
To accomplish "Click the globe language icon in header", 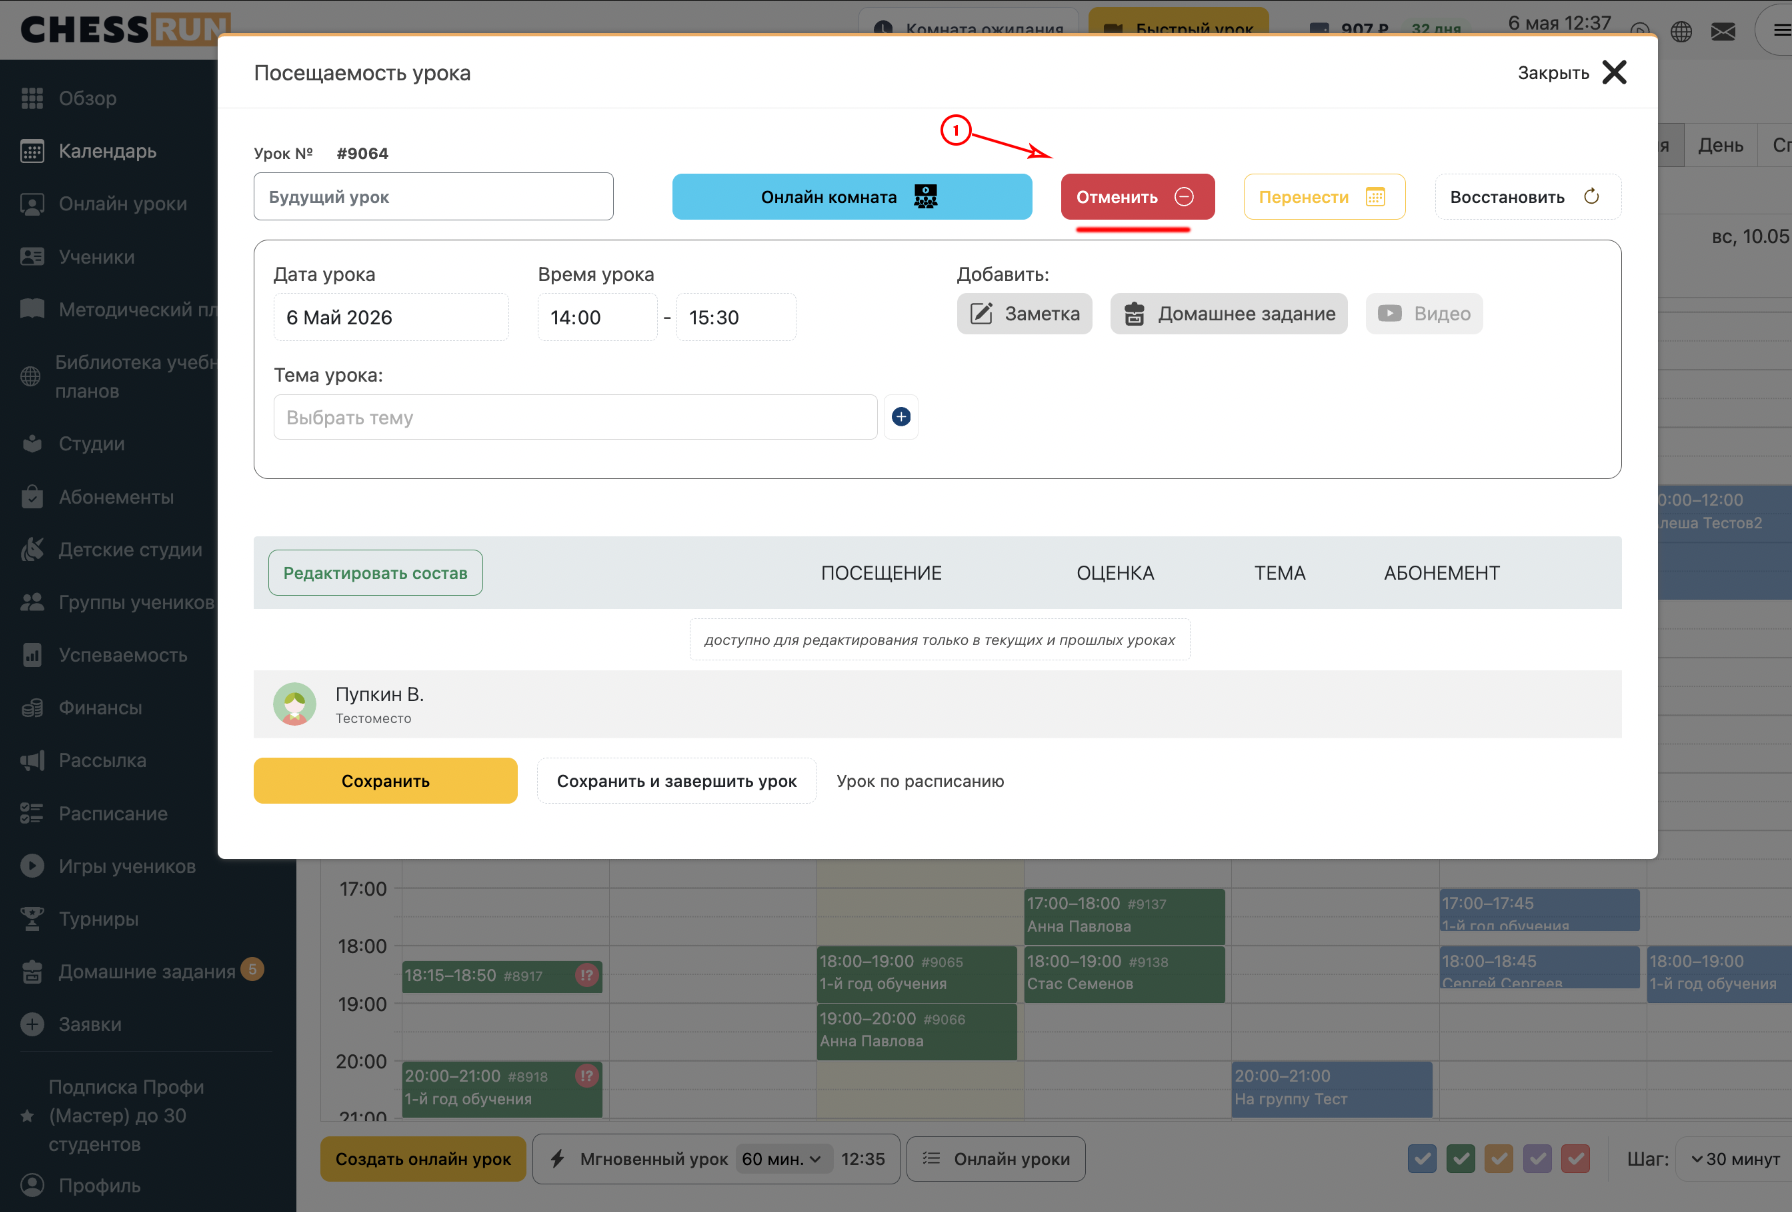I will coord(1681,31).
